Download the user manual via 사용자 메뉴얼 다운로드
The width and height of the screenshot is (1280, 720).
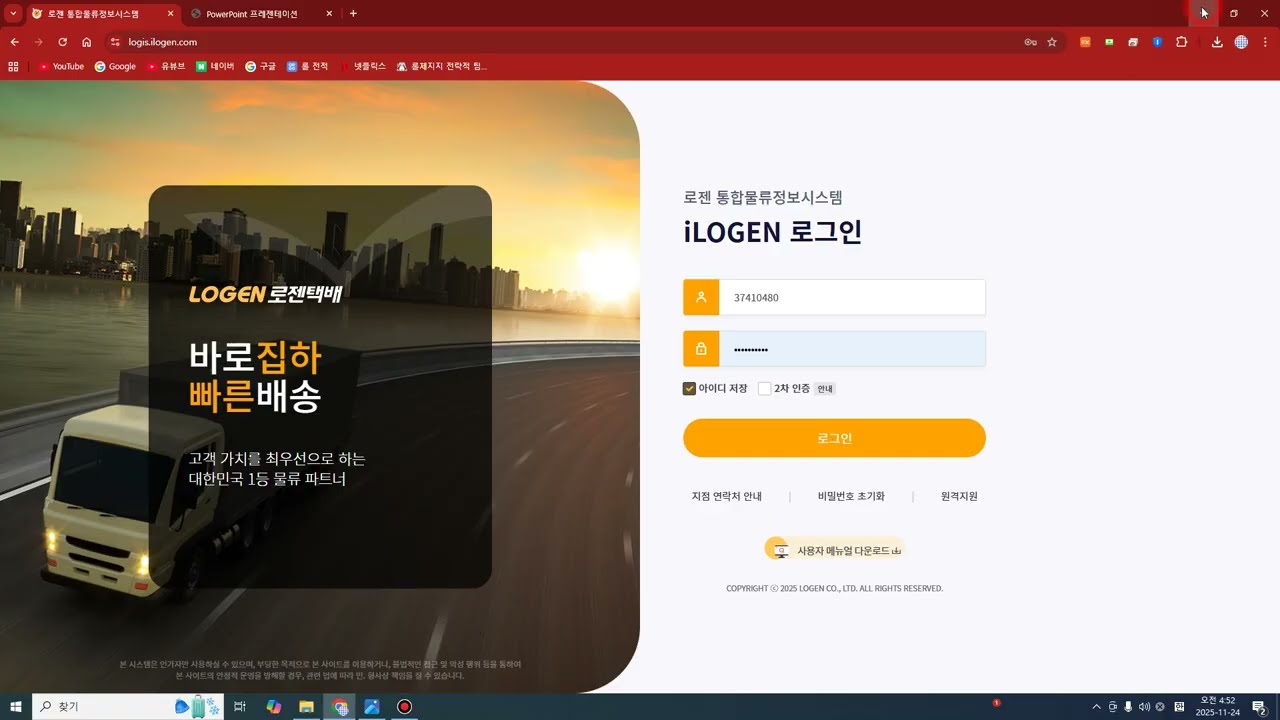[x=835, y=550]
